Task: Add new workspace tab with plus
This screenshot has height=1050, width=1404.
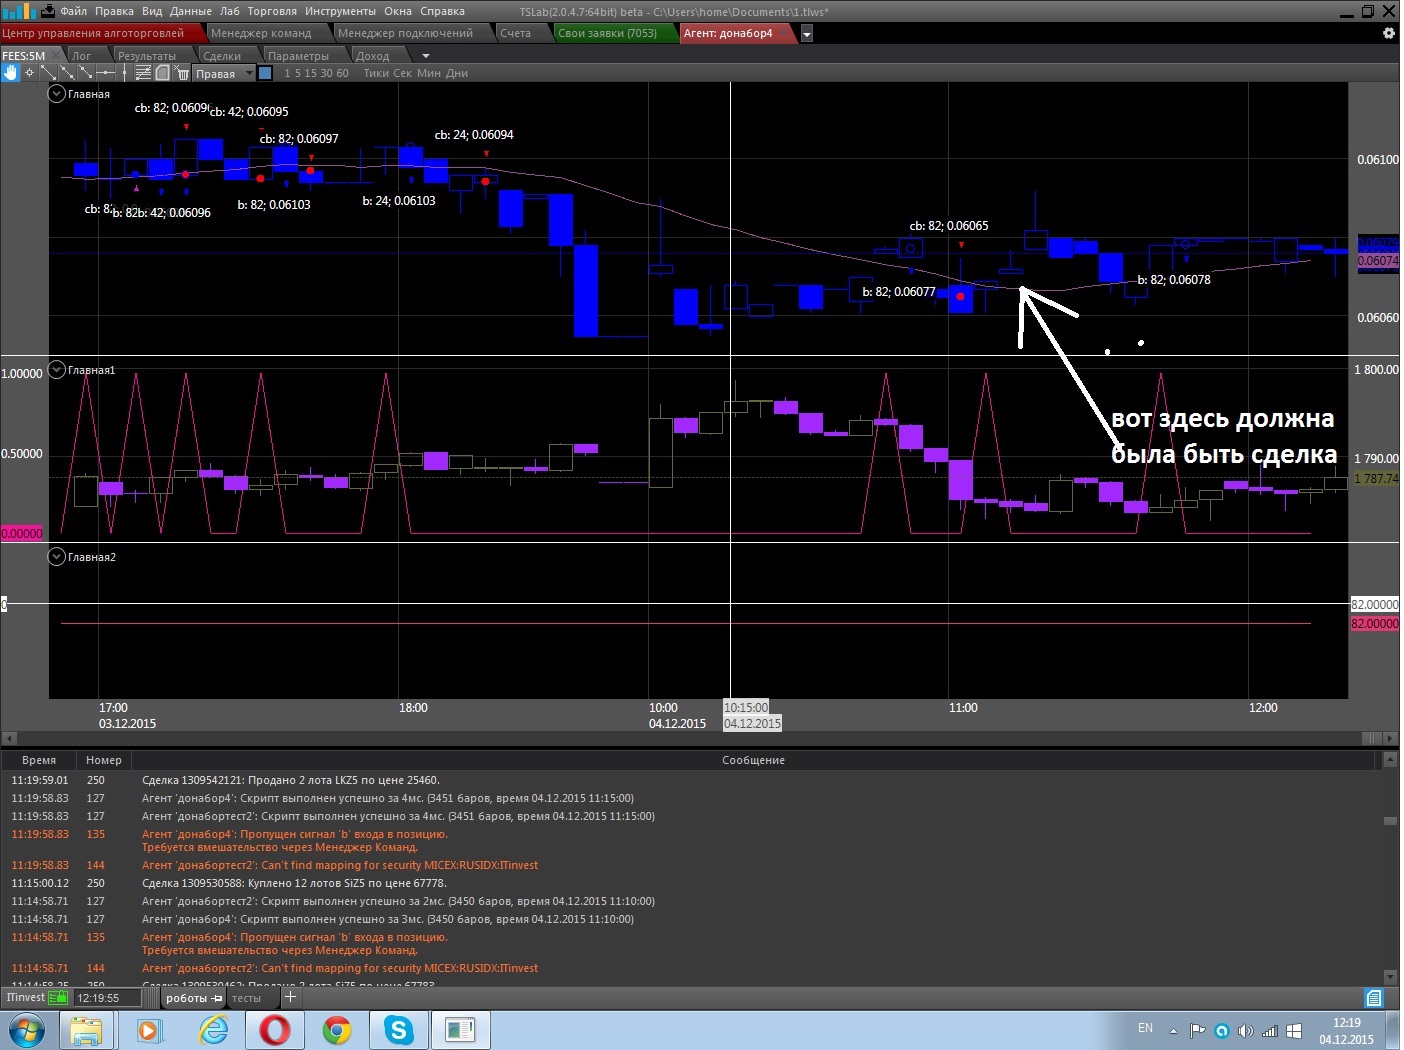Action: pyautogui.click(x=290, y=997)
